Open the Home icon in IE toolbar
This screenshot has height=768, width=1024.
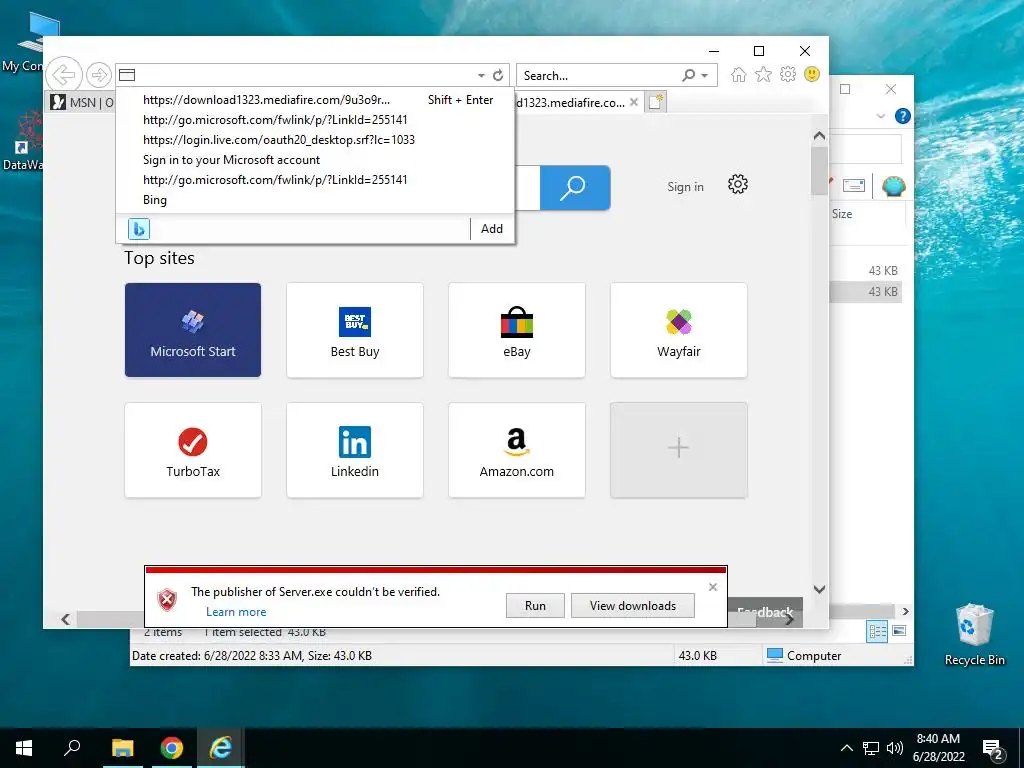(x=739, y=74)
